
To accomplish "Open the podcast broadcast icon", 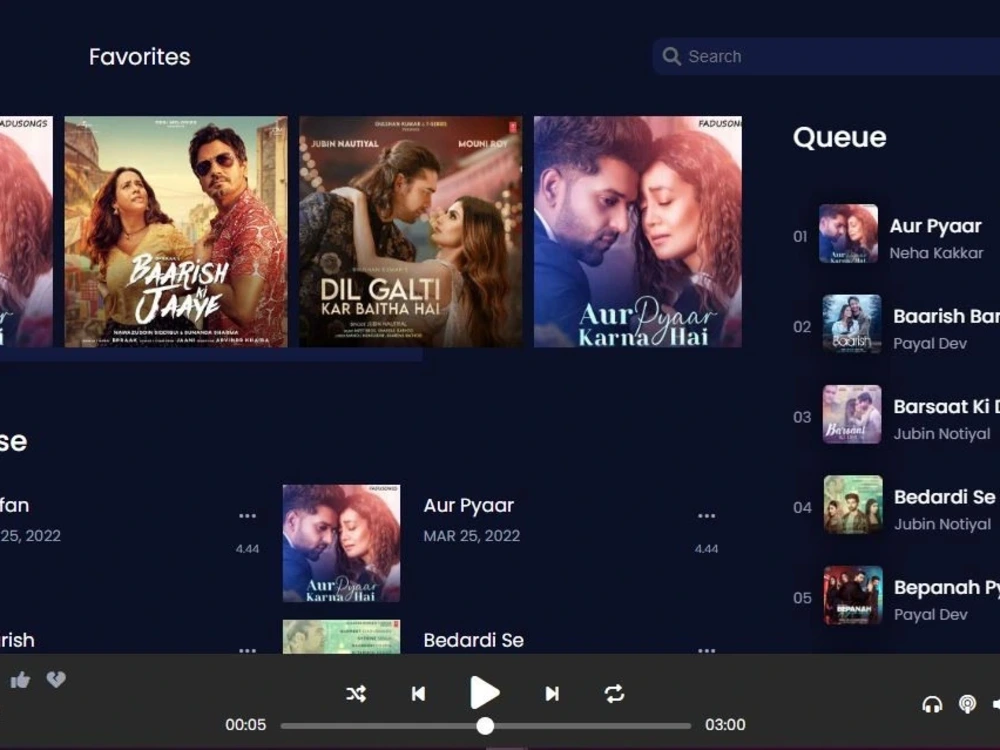I will click(967, 704).
